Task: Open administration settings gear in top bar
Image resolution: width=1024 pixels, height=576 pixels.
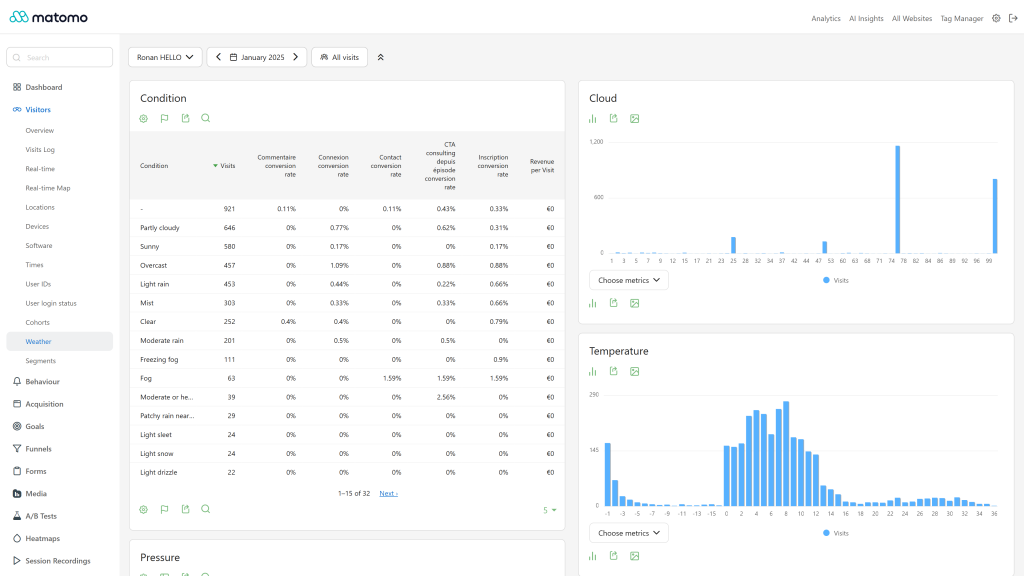Action: click(x=996, y=18)
